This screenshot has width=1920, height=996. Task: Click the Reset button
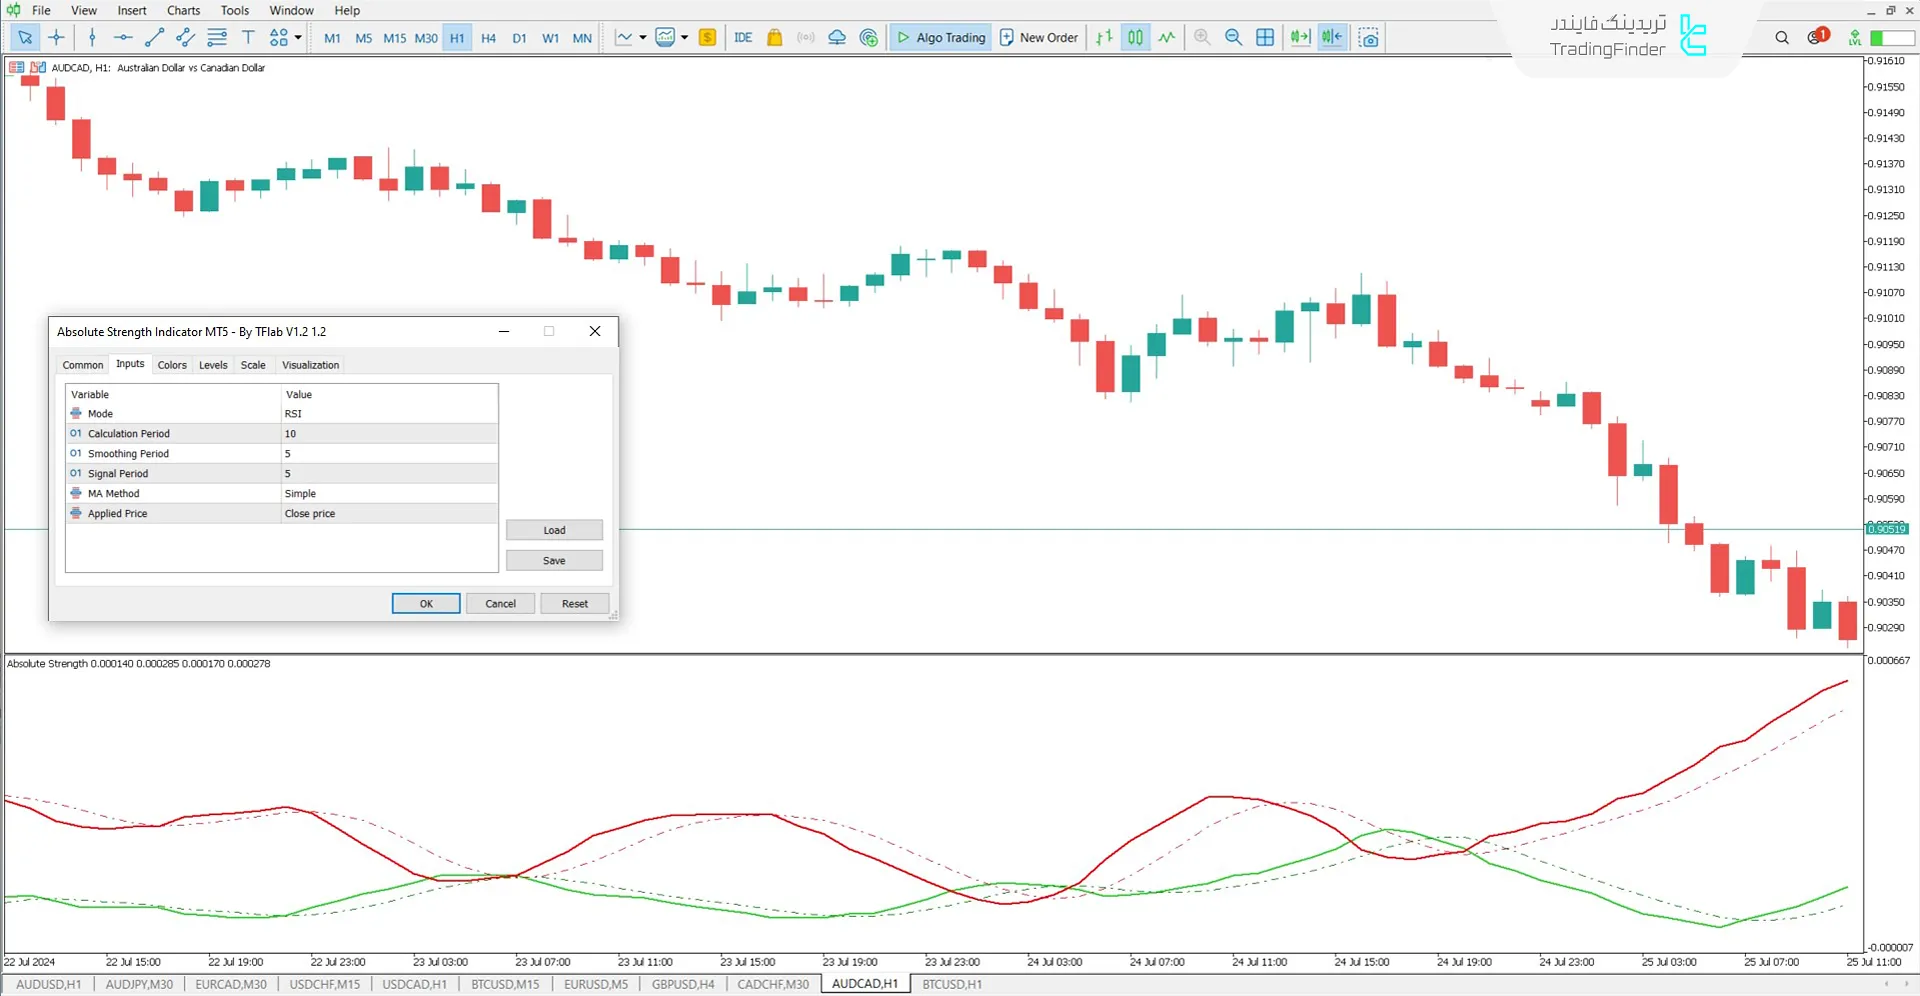coord(574,604)
